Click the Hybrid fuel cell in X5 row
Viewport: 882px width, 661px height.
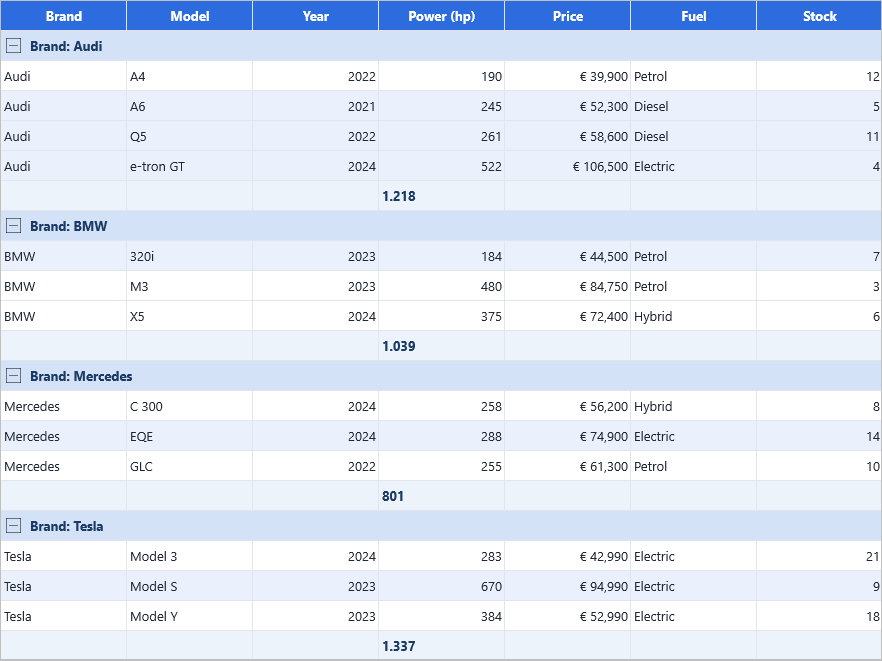[694, 316]
